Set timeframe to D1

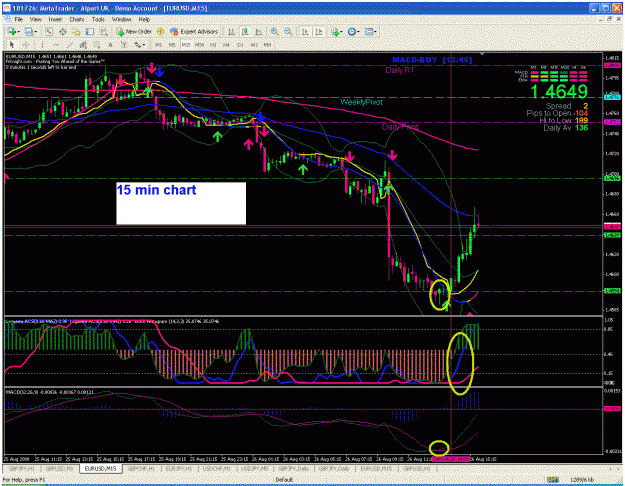(x=240, y=45)
